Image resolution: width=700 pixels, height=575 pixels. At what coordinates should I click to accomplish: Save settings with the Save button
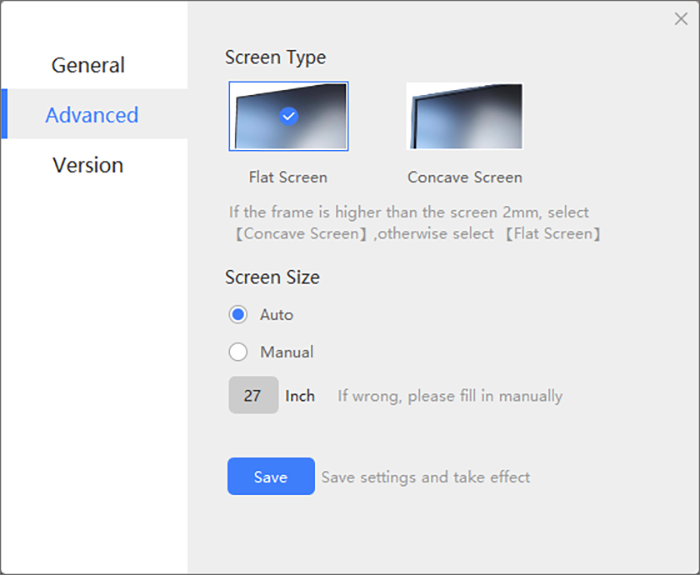tap(271, 476)
